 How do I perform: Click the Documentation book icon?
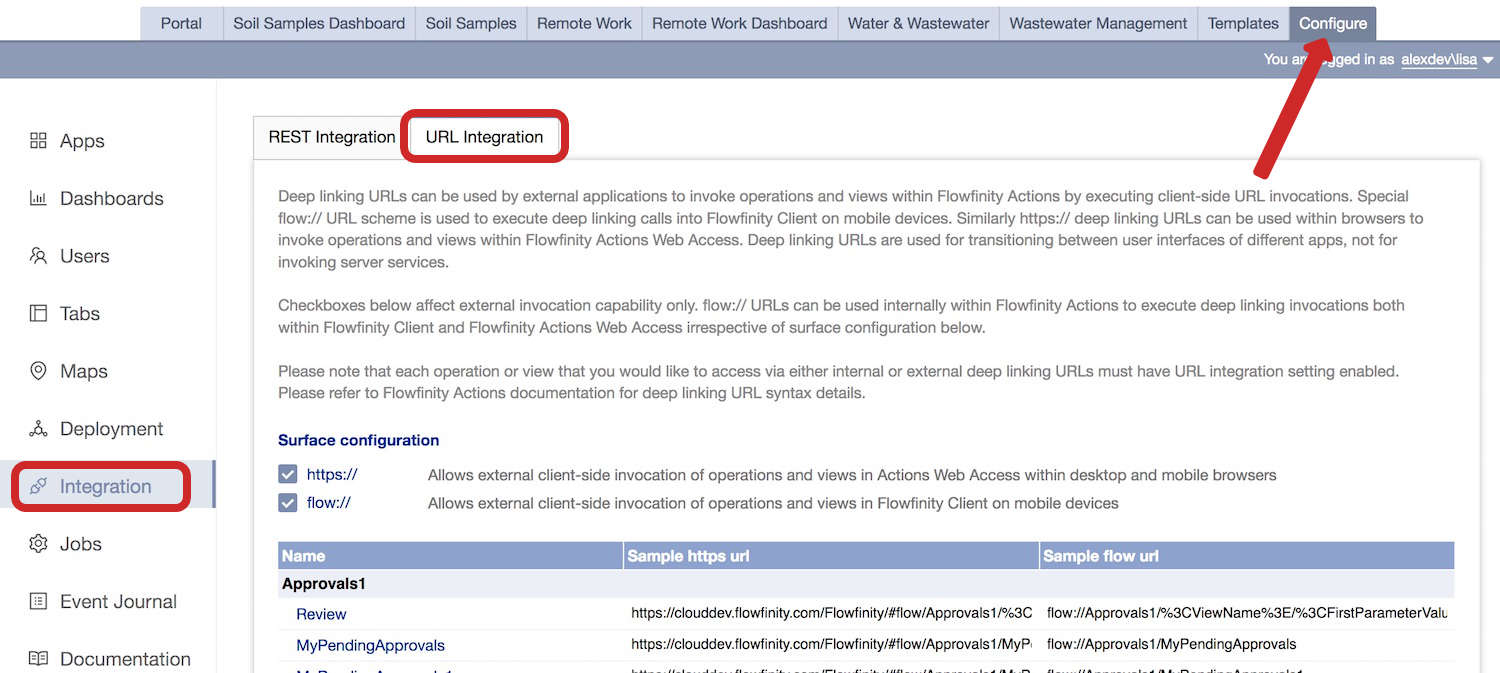pos(38,659)
